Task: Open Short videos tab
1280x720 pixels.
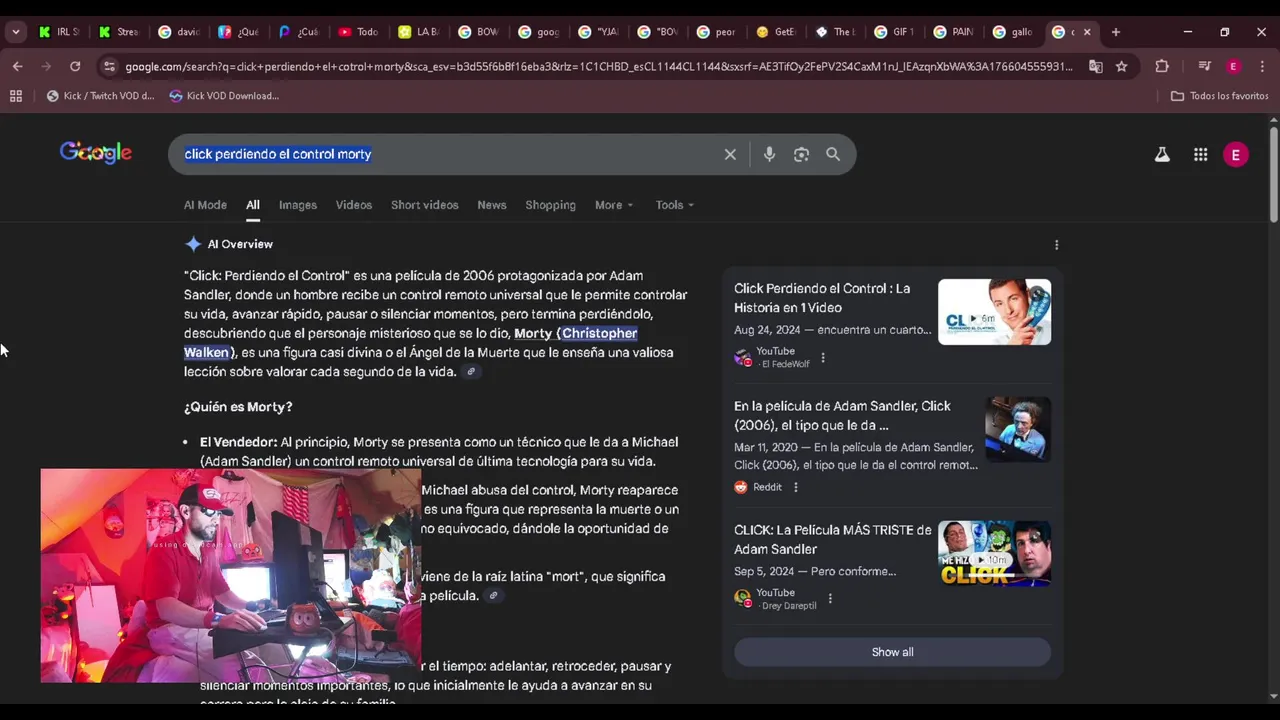Action: pos(425,205)
